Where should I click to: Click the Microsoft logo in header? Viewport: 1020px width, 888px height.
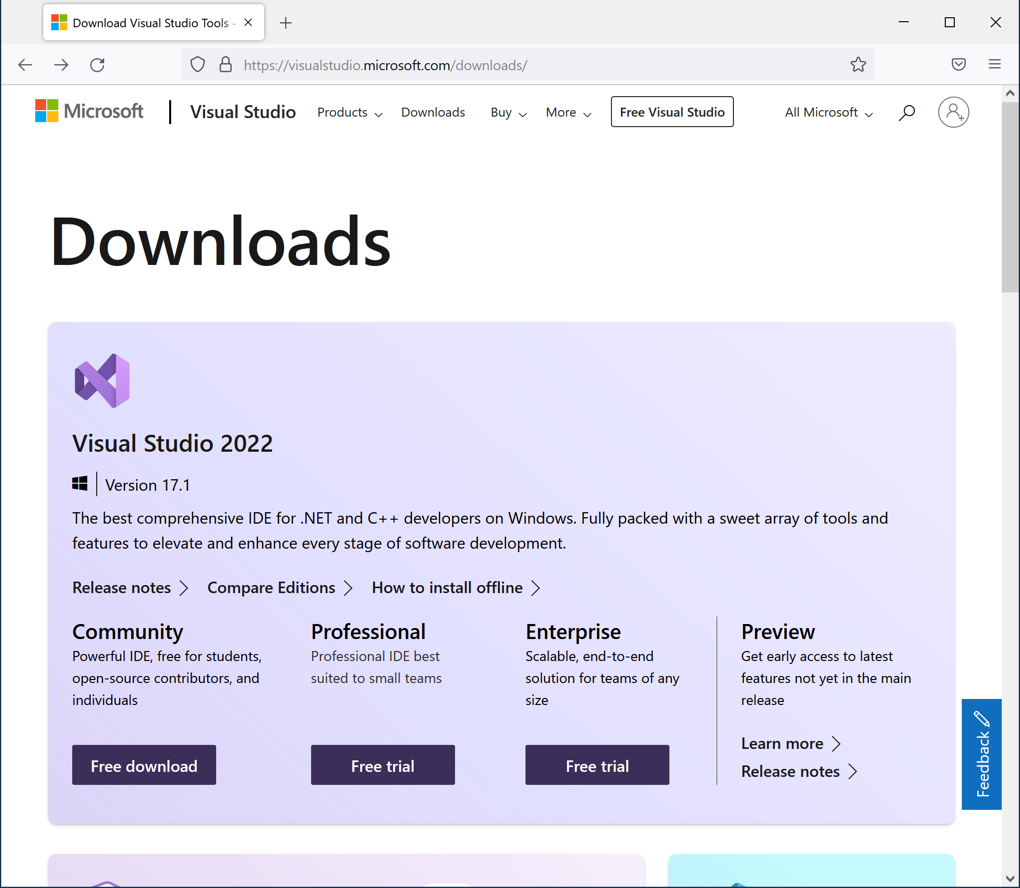pyautogui.click(x=89, y=111)
